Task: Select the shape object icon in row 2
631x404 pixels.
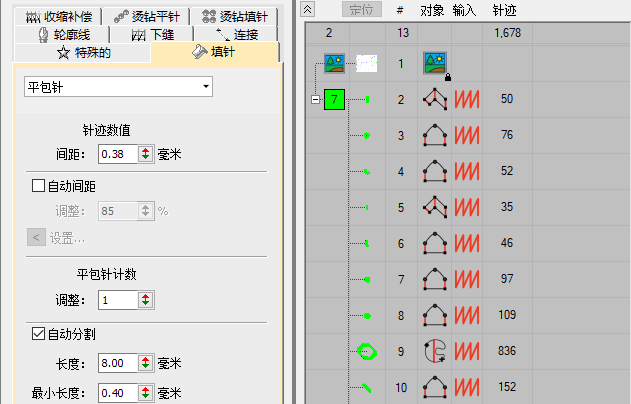Action: 436,99
